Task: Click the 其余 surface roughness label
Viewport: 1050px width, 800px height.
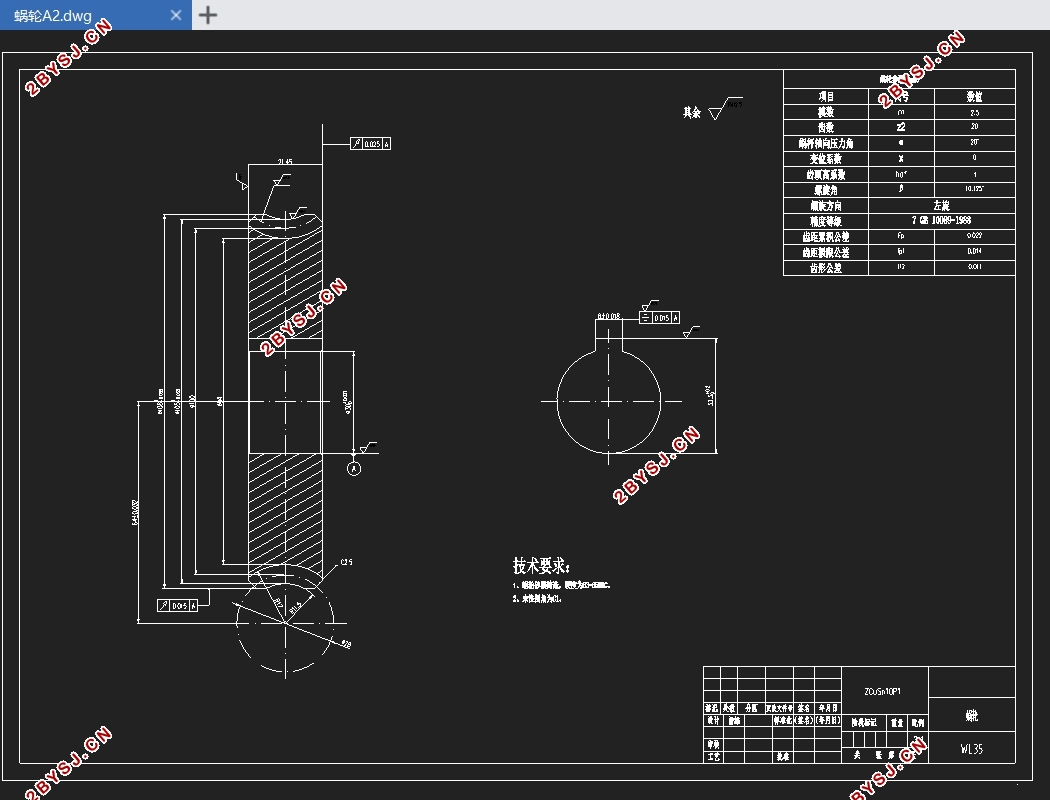Action: (692, 112)
